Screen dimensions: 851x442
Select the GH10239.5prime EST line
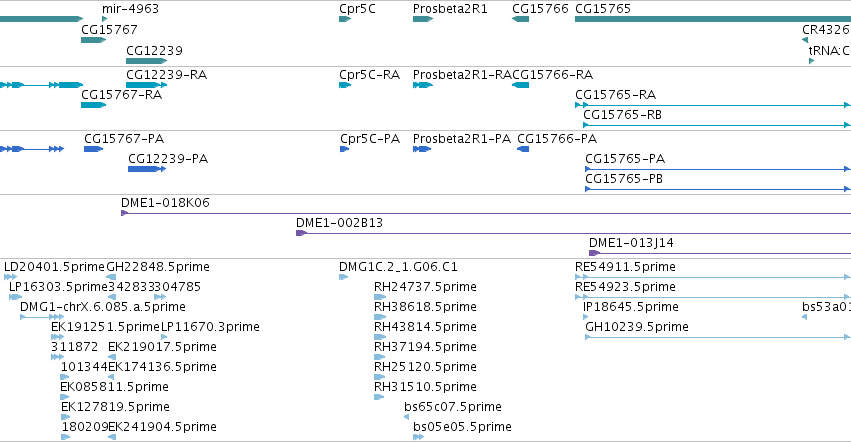[717, 337]
